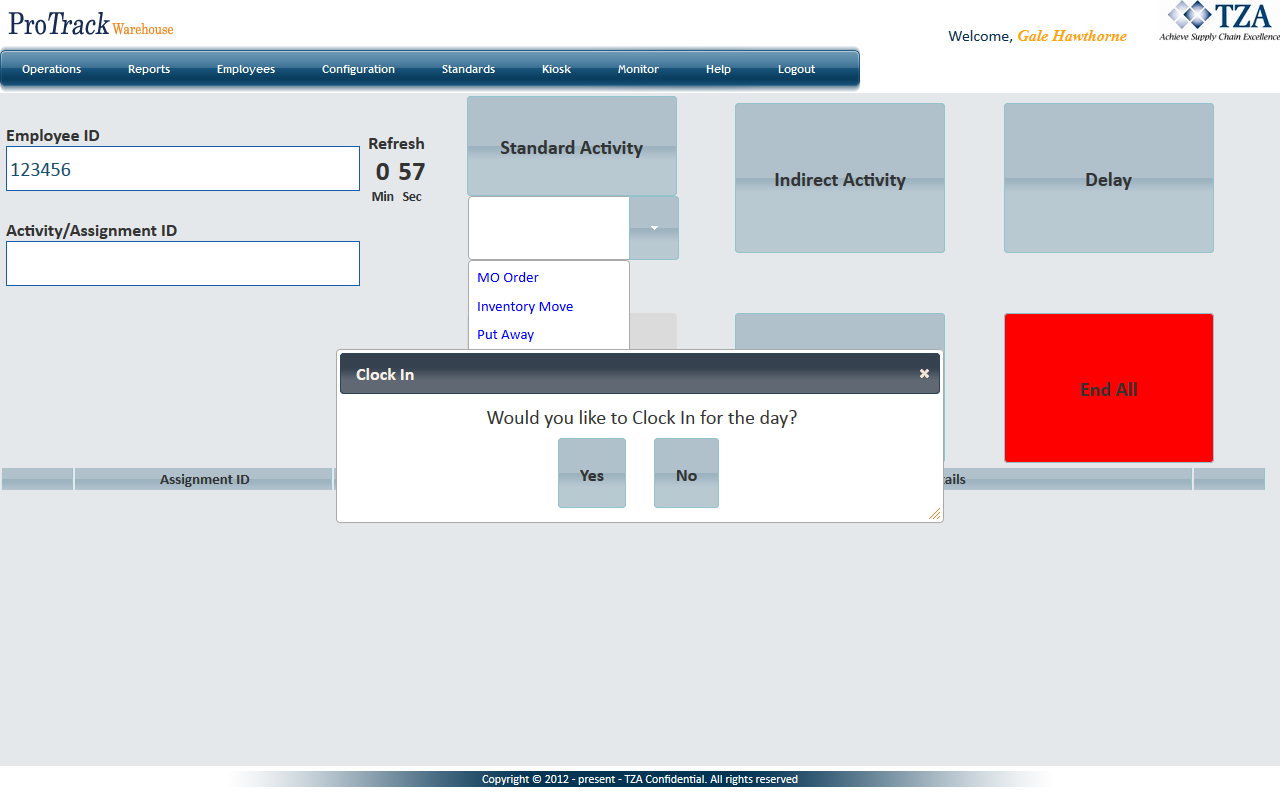Close the Clock In dialog
This screenshot has height=792, width=1280.
click(x=924, y=373)
